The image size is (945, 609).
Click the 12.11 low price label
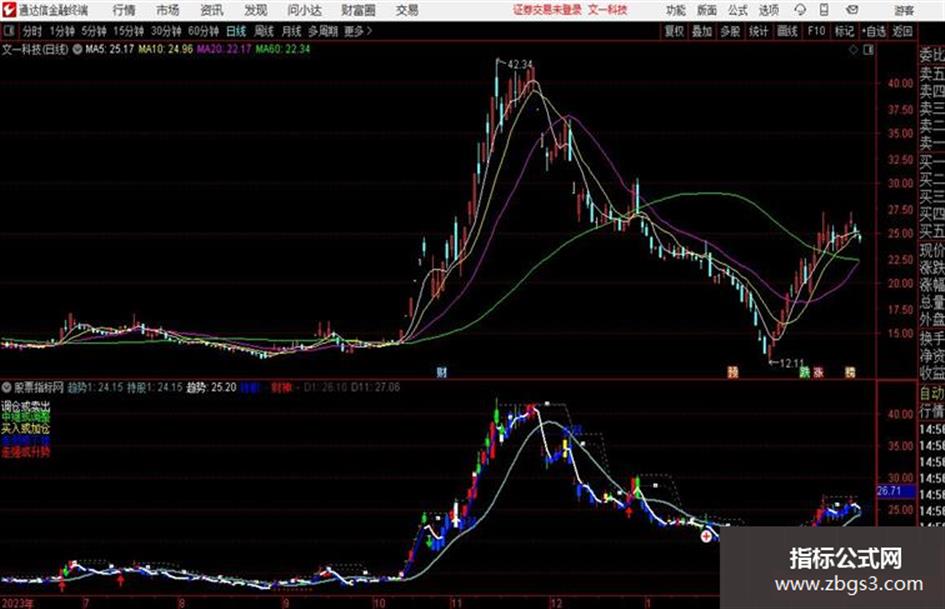[x=792, y=363]
